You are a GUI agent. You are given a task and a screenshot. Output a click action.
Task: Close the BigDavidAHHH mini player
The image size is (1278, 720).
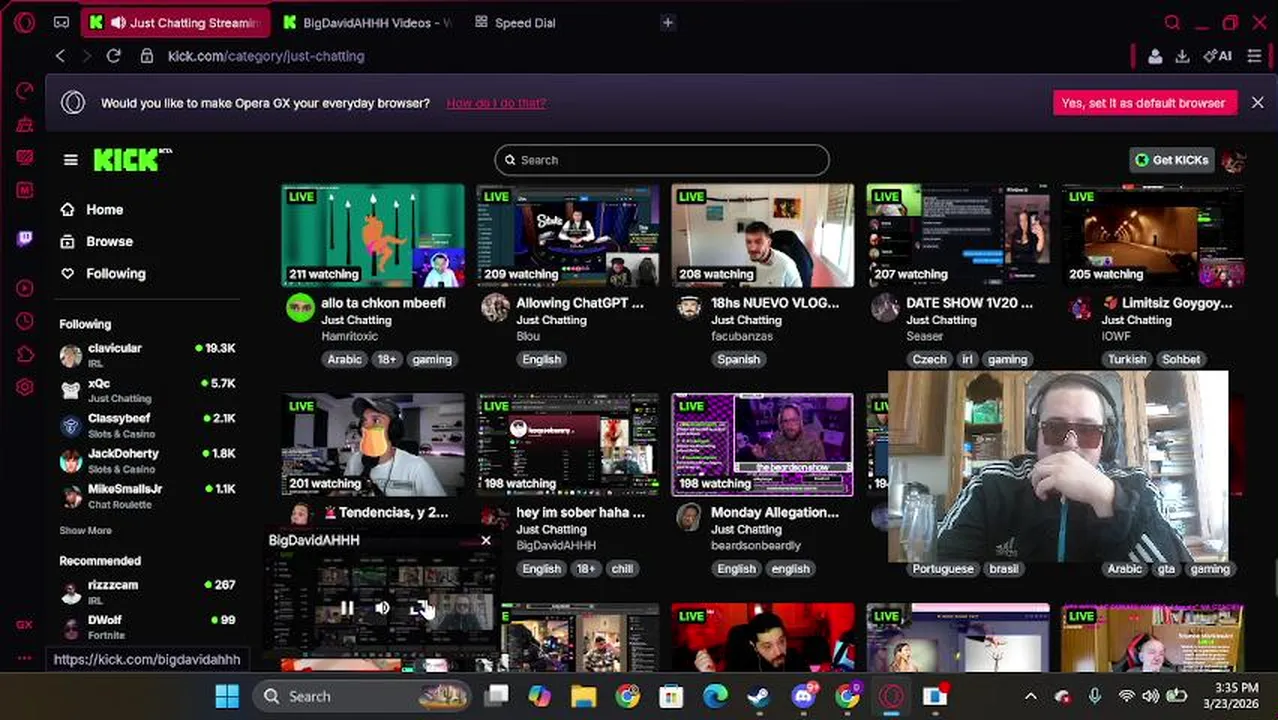tap(486, 541)
